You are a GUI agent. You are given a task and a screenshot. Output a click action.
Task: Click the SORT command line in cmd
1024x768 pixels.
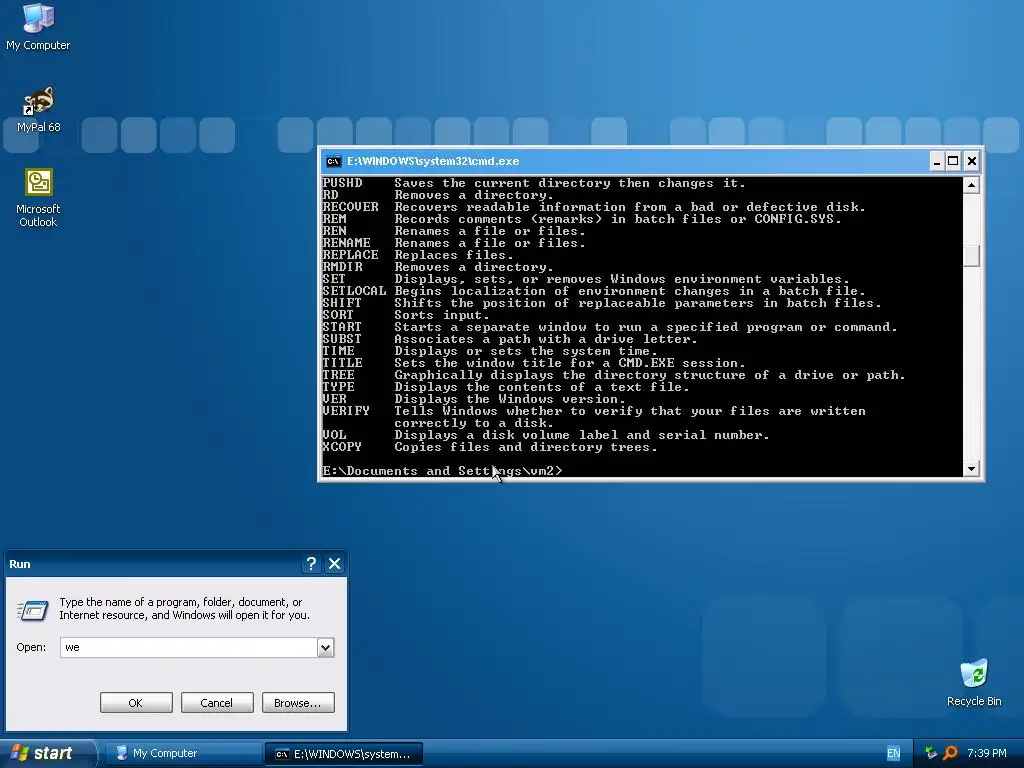pyautogui.click(x=406, y=315)
